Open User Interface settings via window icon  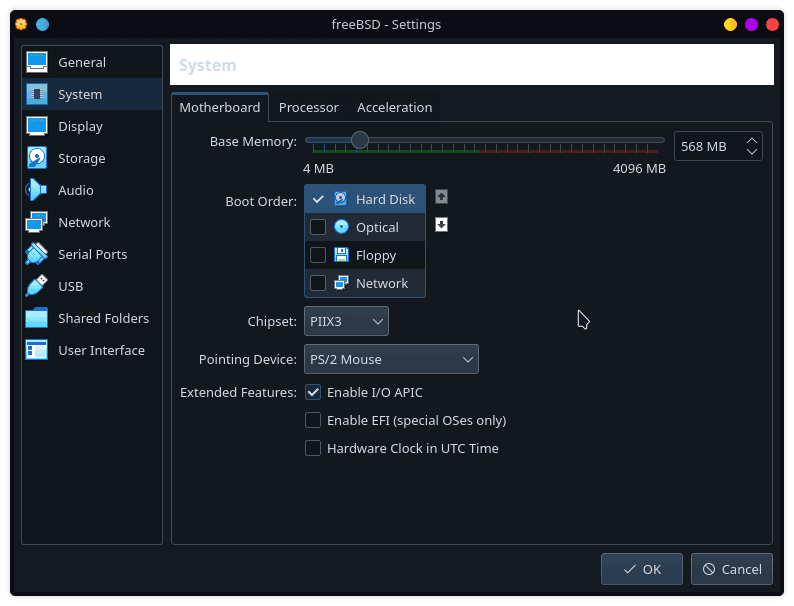point(37,350)
